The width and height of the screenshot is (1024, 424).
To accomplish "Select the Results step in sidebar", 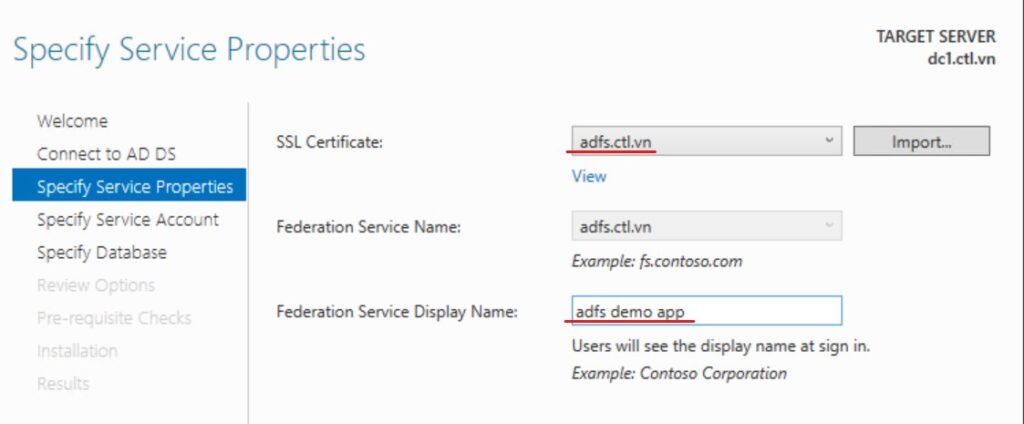I will pos(63,384).
